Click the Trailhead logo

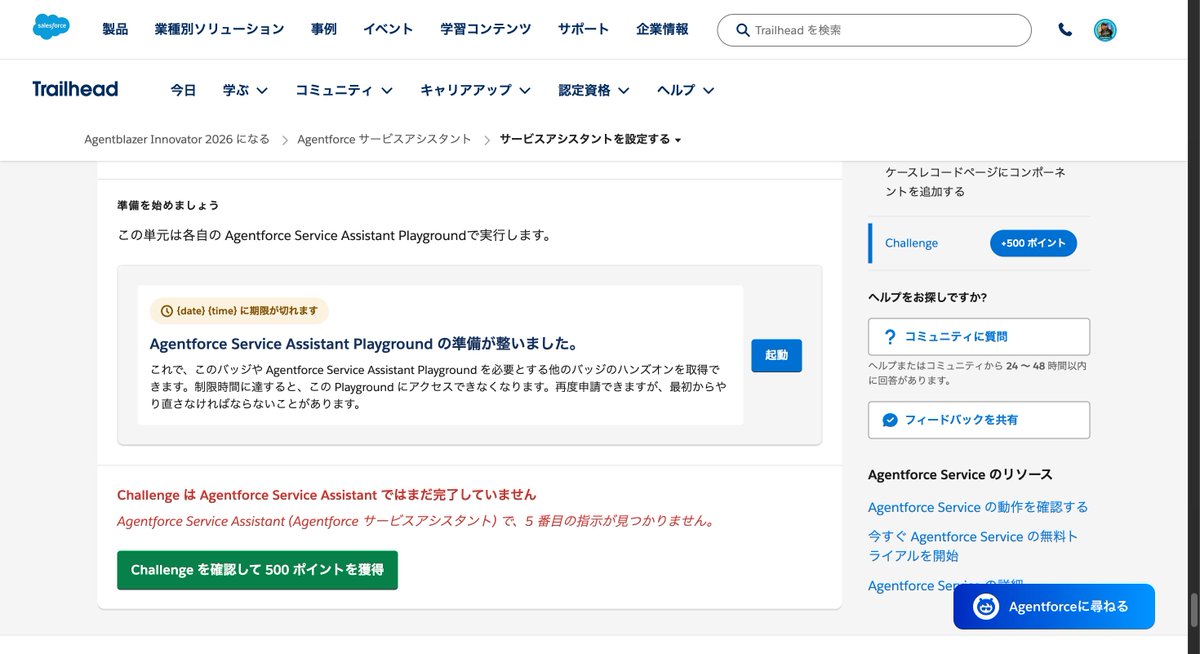74,89
